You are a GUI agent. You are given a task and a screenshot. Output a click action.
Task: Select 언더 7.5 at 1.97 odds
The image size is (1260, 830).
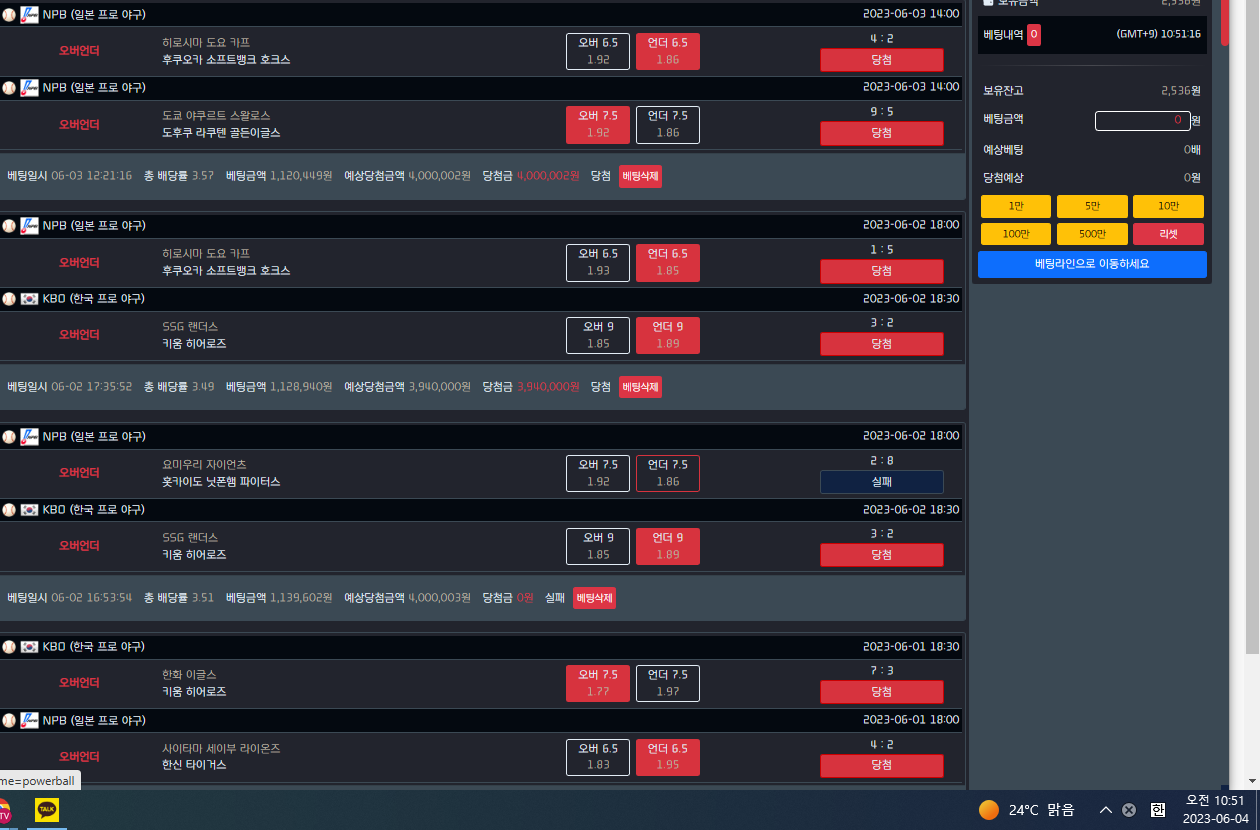point(668,683)
